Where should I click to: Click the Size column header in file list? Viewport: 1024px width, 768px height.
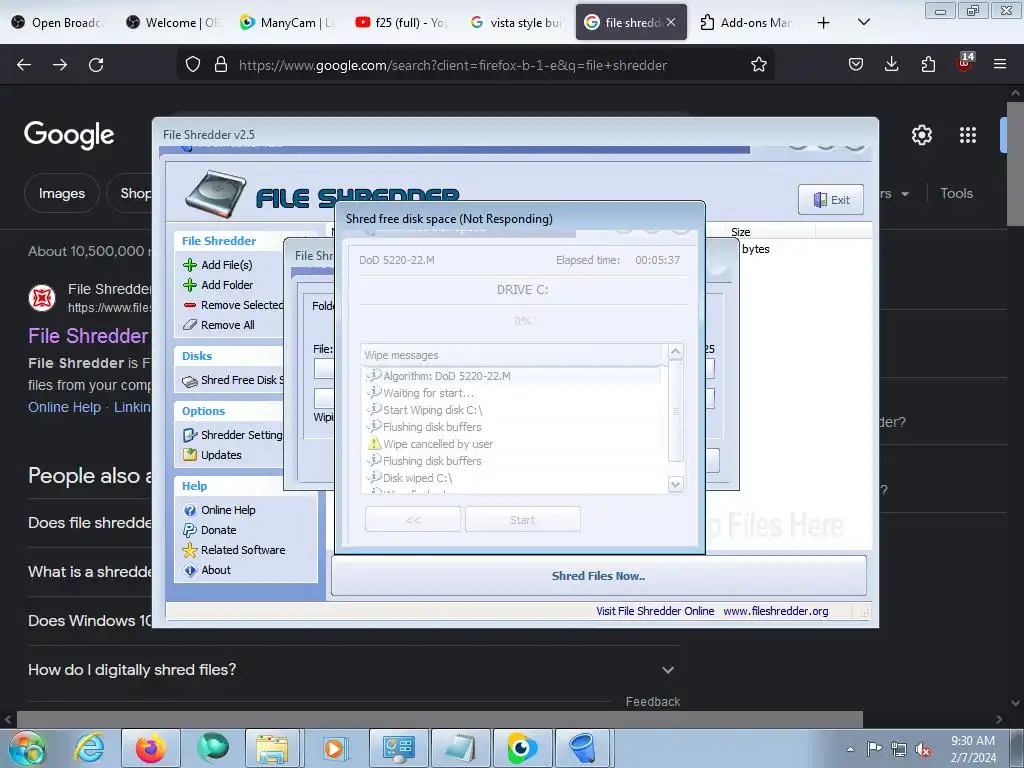point(771,232)
